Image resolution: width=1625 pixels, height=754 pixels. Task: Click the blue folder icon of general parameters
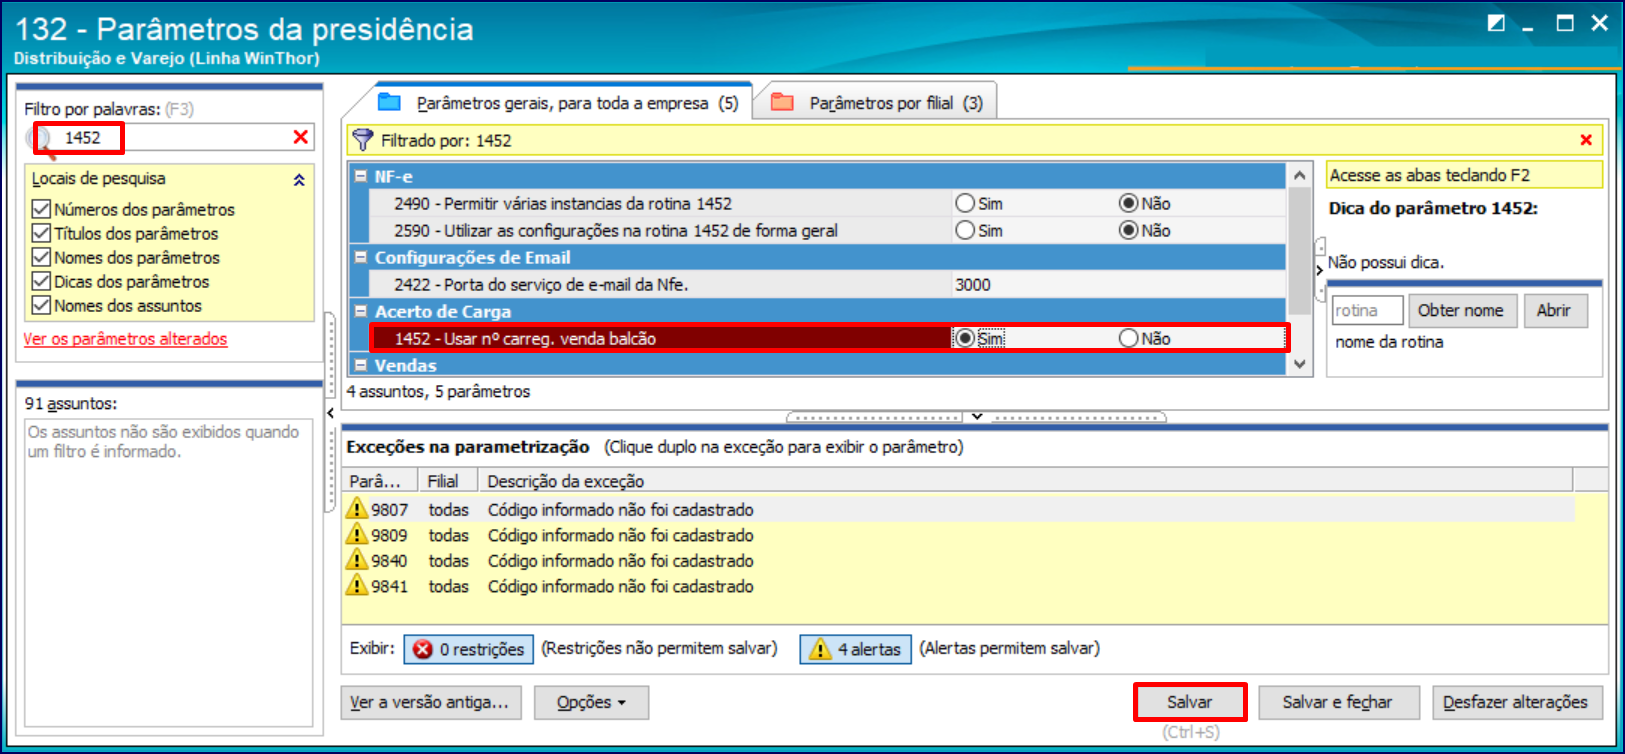pyautogui.click(x=389, y=102)
